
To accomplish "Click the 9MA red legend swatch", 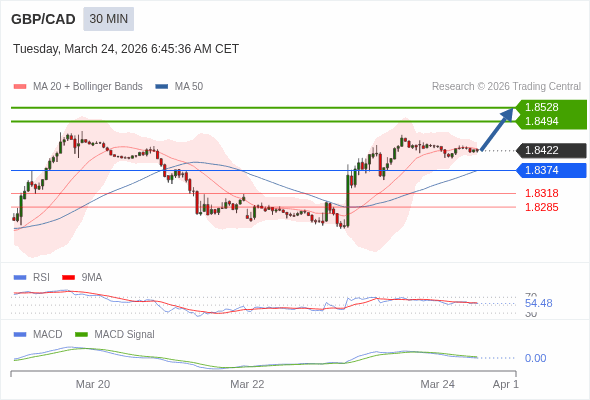I will tap(68, 278).
